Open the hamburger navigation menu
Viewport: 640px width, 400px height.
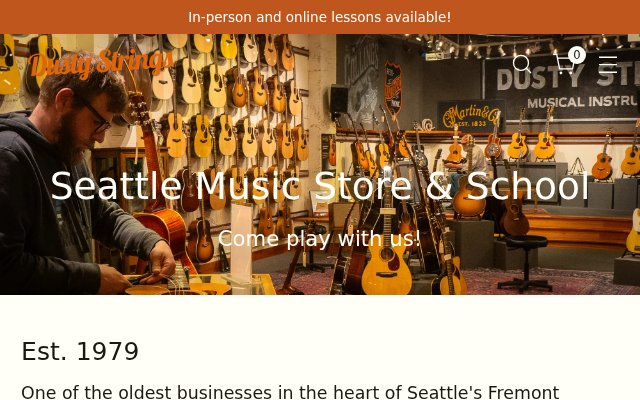point(608,64)
